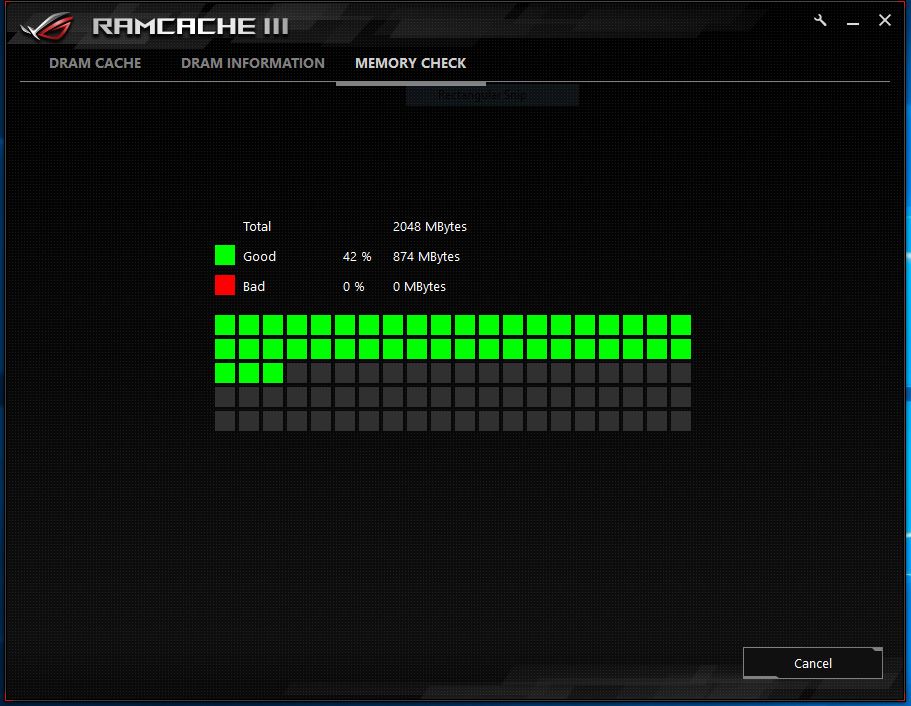Click the 874 MBytes good value

(x=426, y=256)
